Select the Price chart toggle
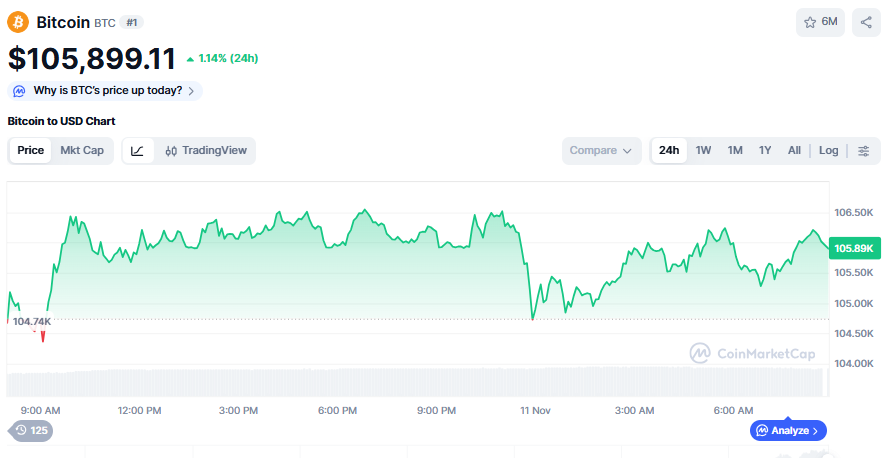885x458 pixels. [30, 151]
